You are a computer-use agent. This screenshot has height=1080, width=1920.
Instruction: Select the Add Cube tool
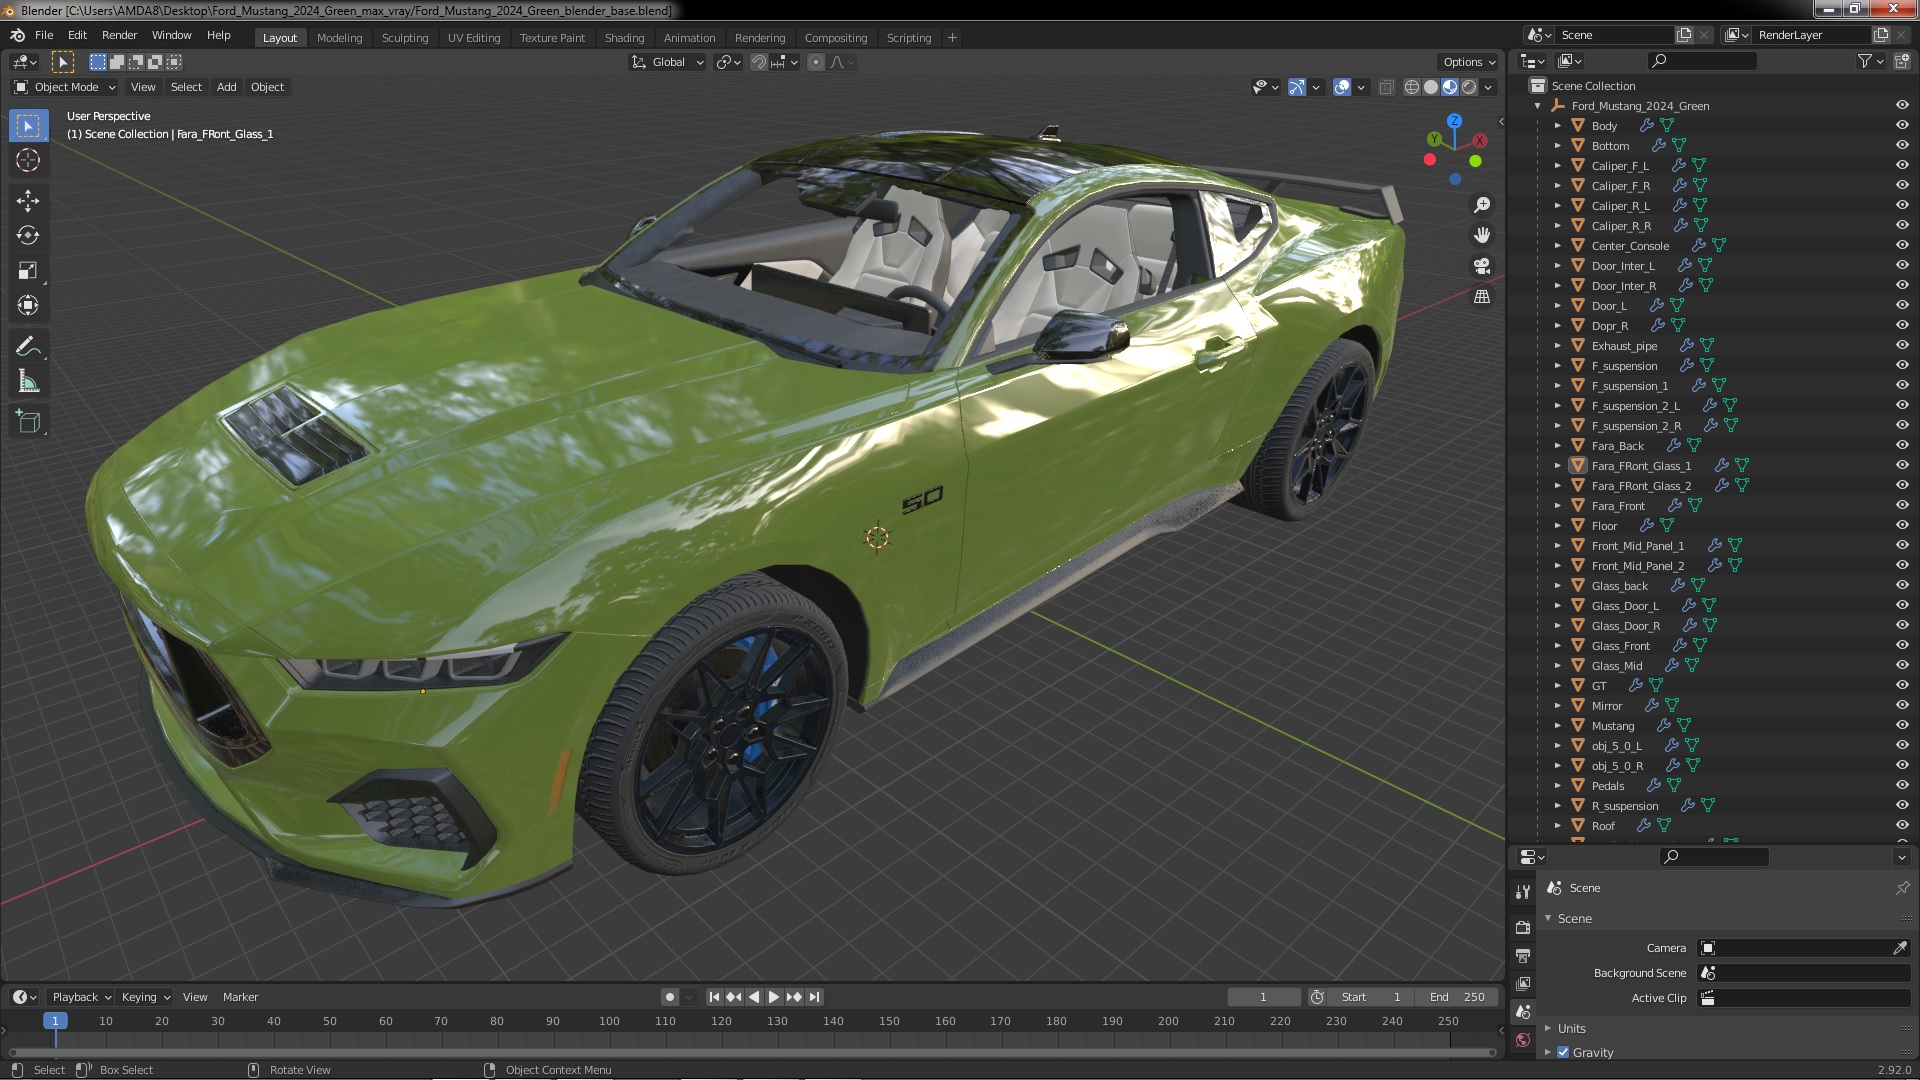point(28,422)
